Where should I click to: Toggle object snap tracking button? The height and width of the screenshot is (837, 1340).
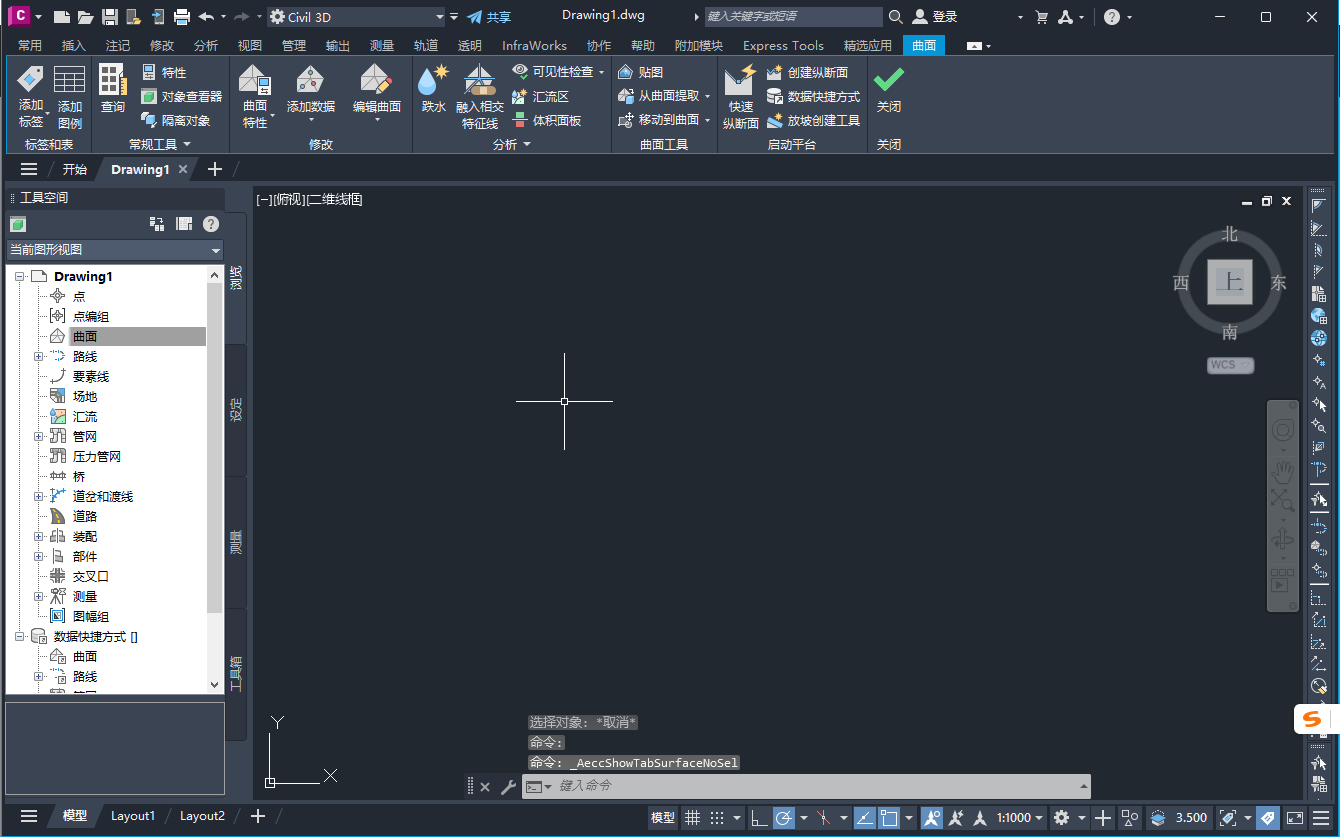click(864, 817)
